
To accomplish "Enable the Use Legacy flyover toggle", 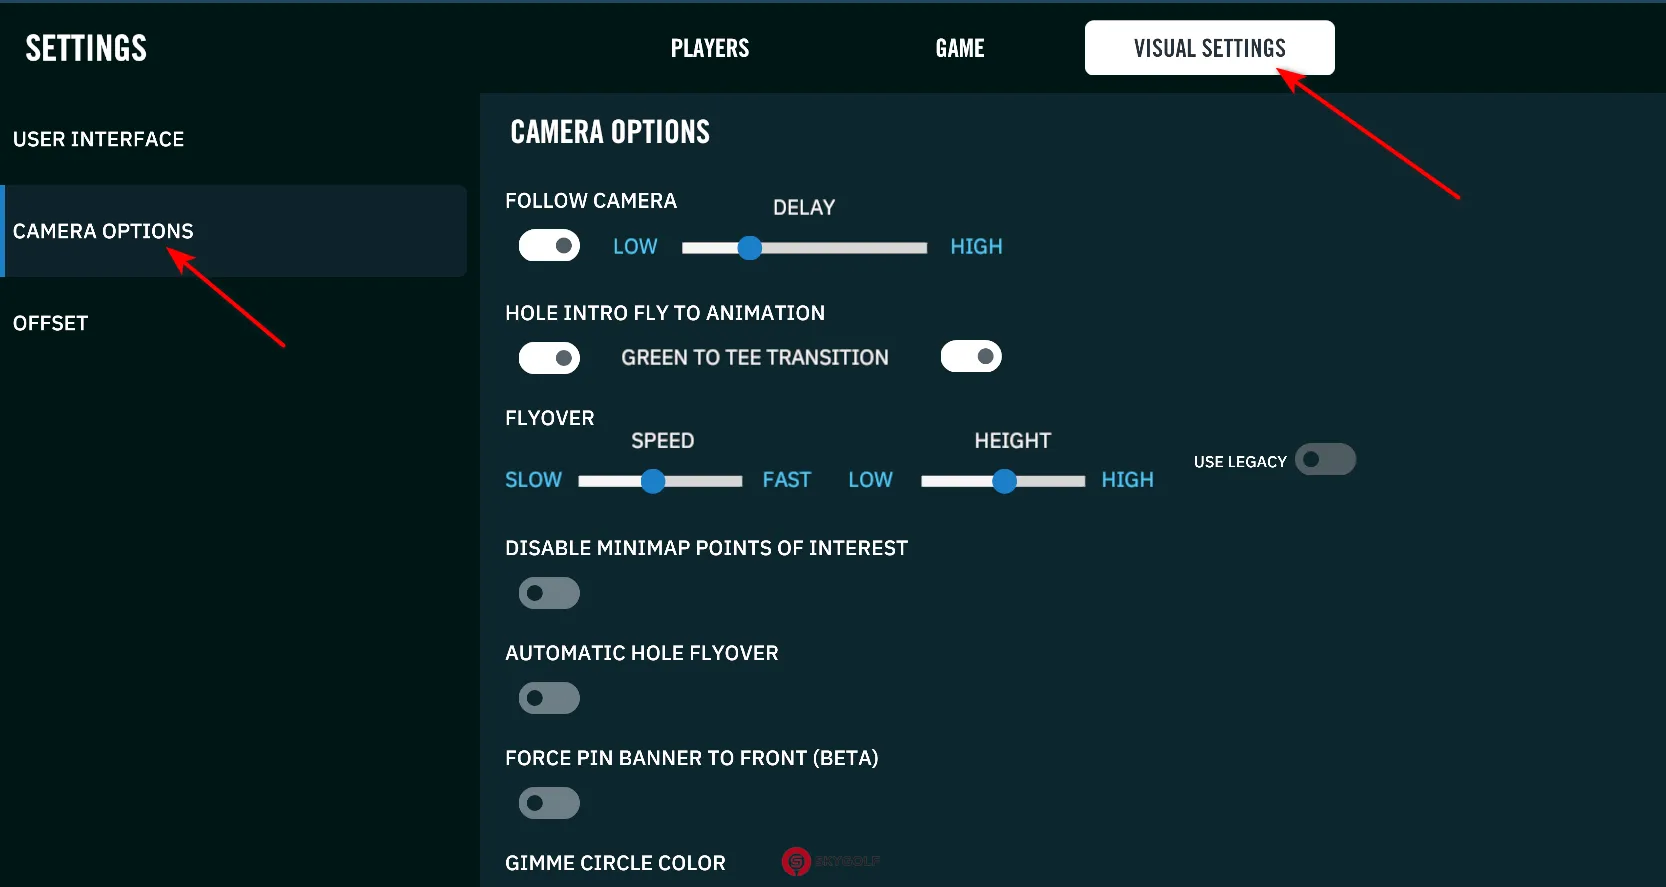I will [x=1325, y=460].
